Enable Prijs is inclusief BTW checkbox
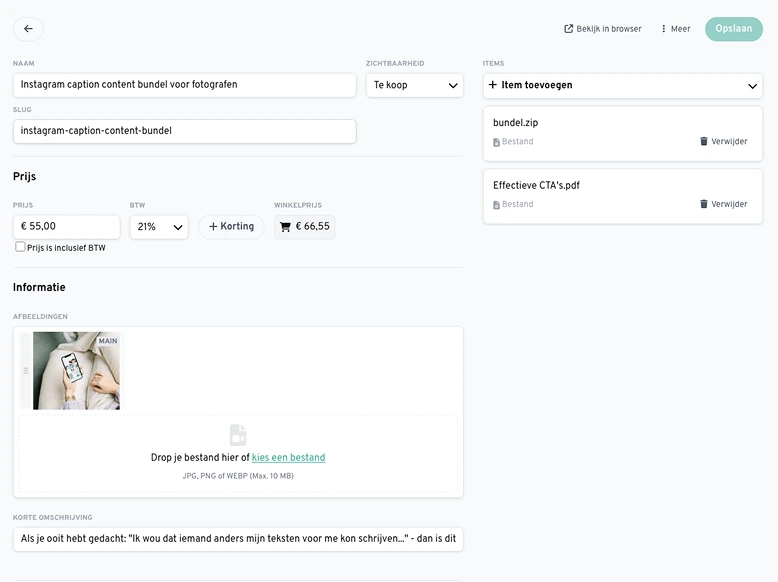Screen dimensions: 778x582 (x=21, y=247)
